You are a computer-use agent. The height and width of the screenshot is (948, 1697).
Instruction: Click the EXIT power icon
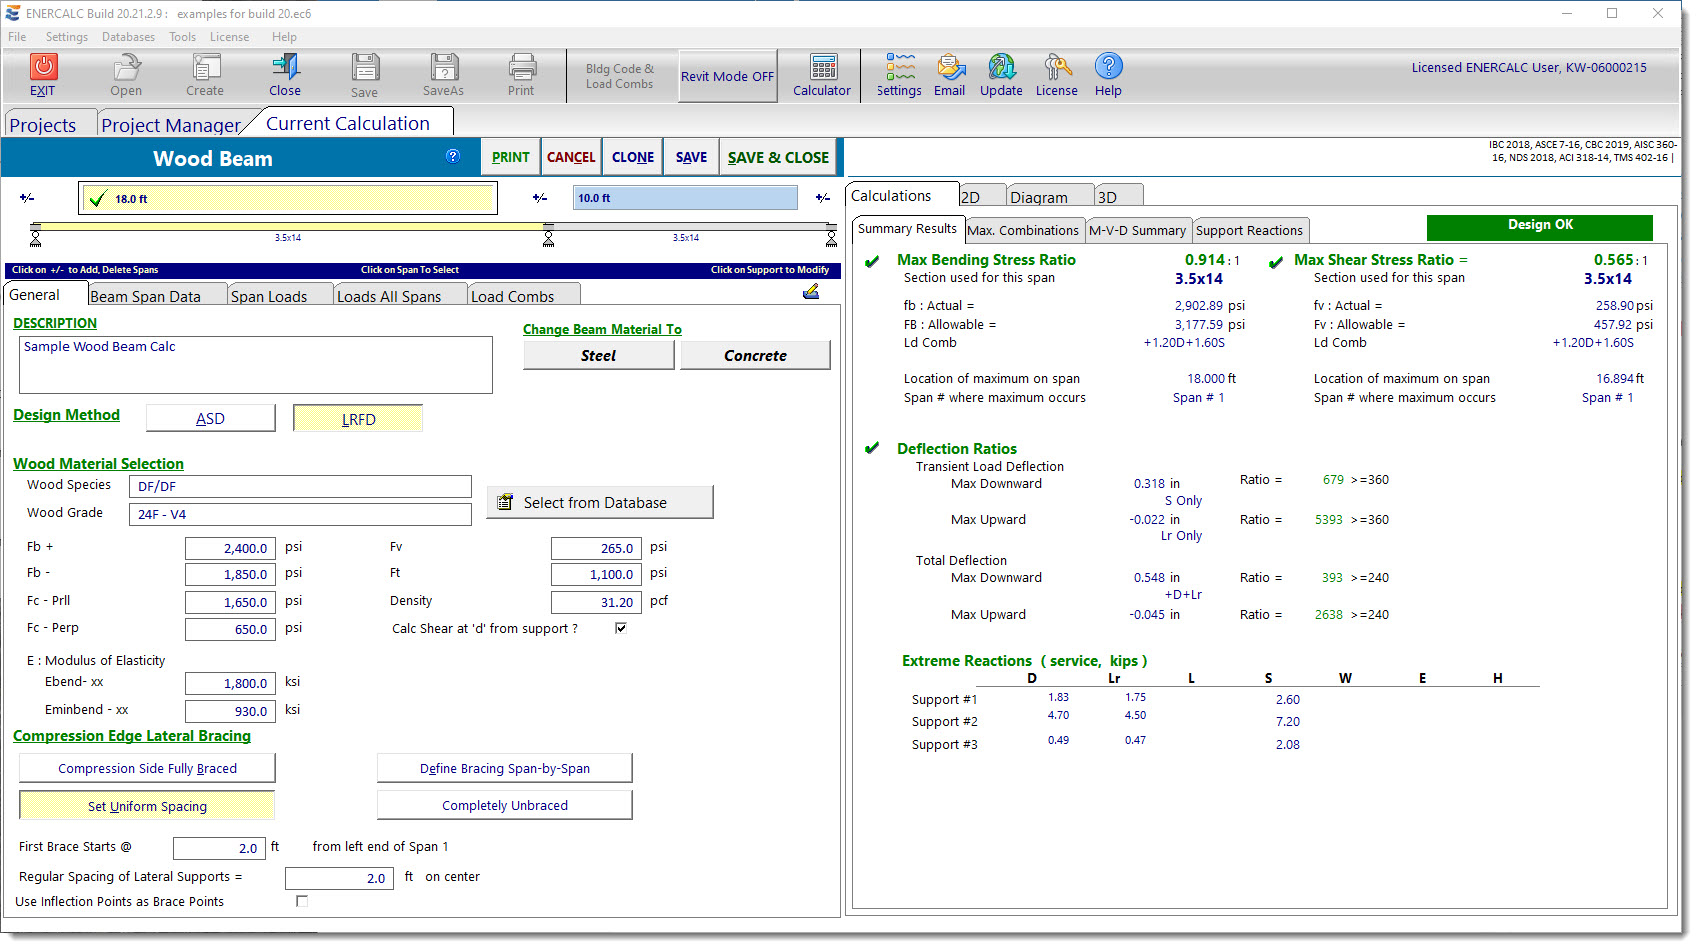click(42, 67)
